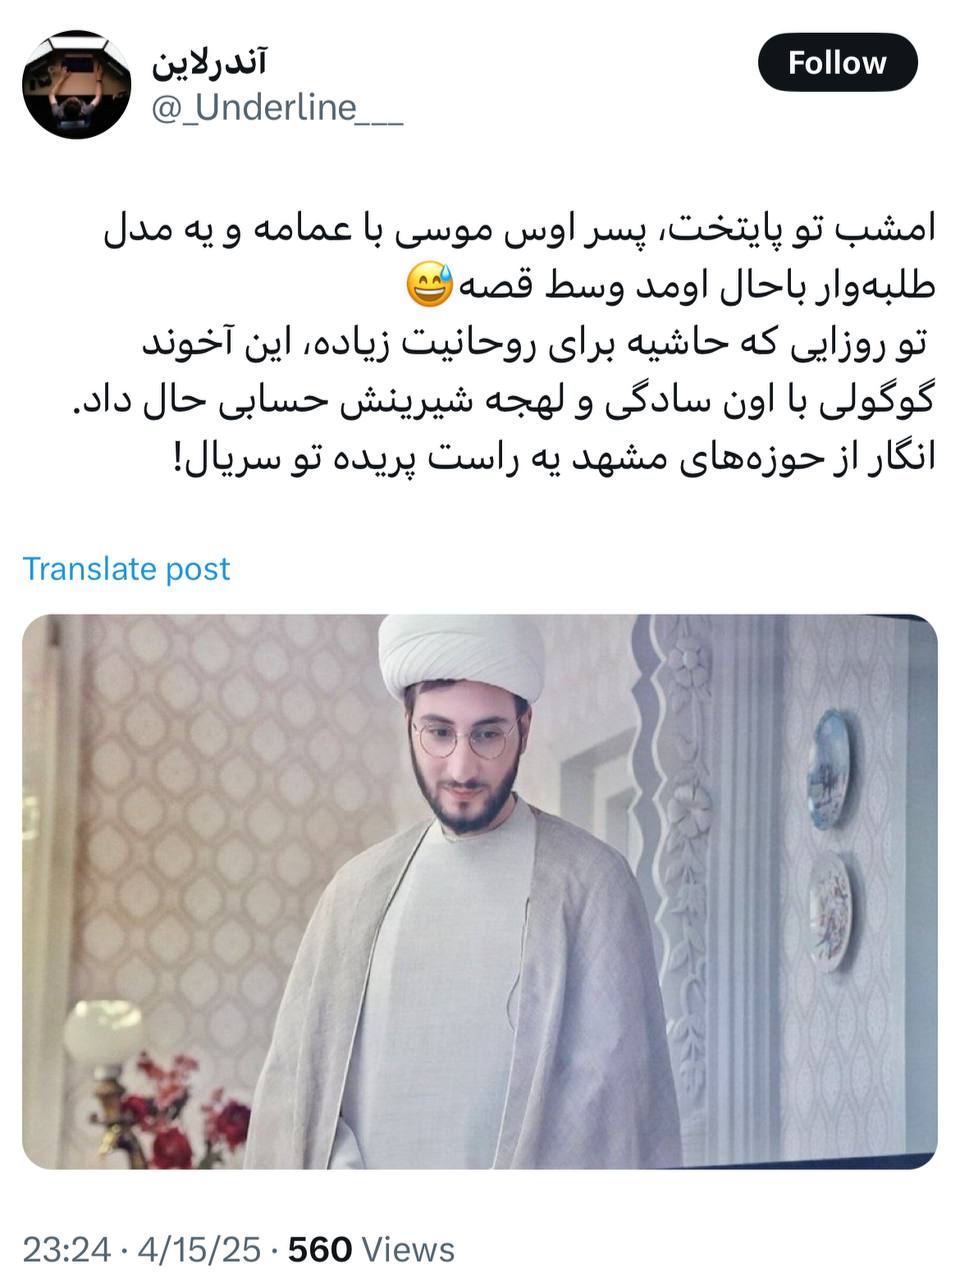Click the sweating smile emoji in tweet
The height and width of the screenshot is (1280, 960).
[x=430, y=287]
